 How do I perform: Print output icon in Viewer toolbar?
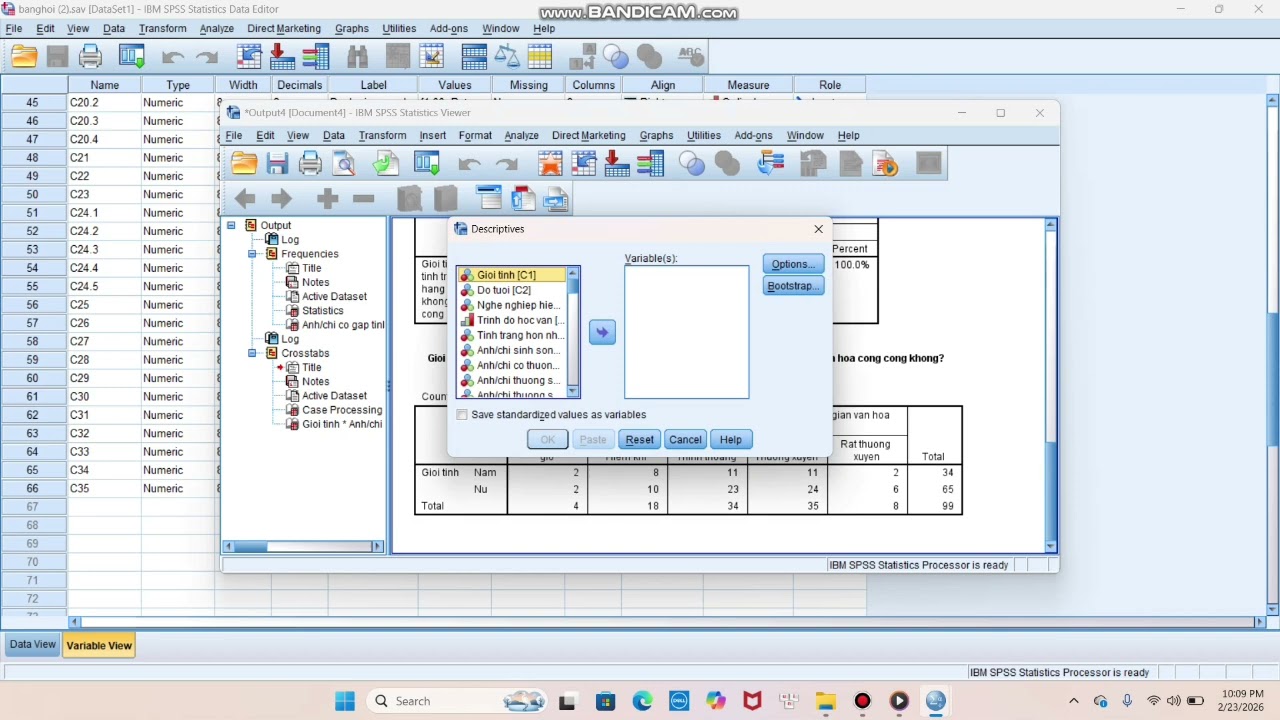[x=310, y=163]
